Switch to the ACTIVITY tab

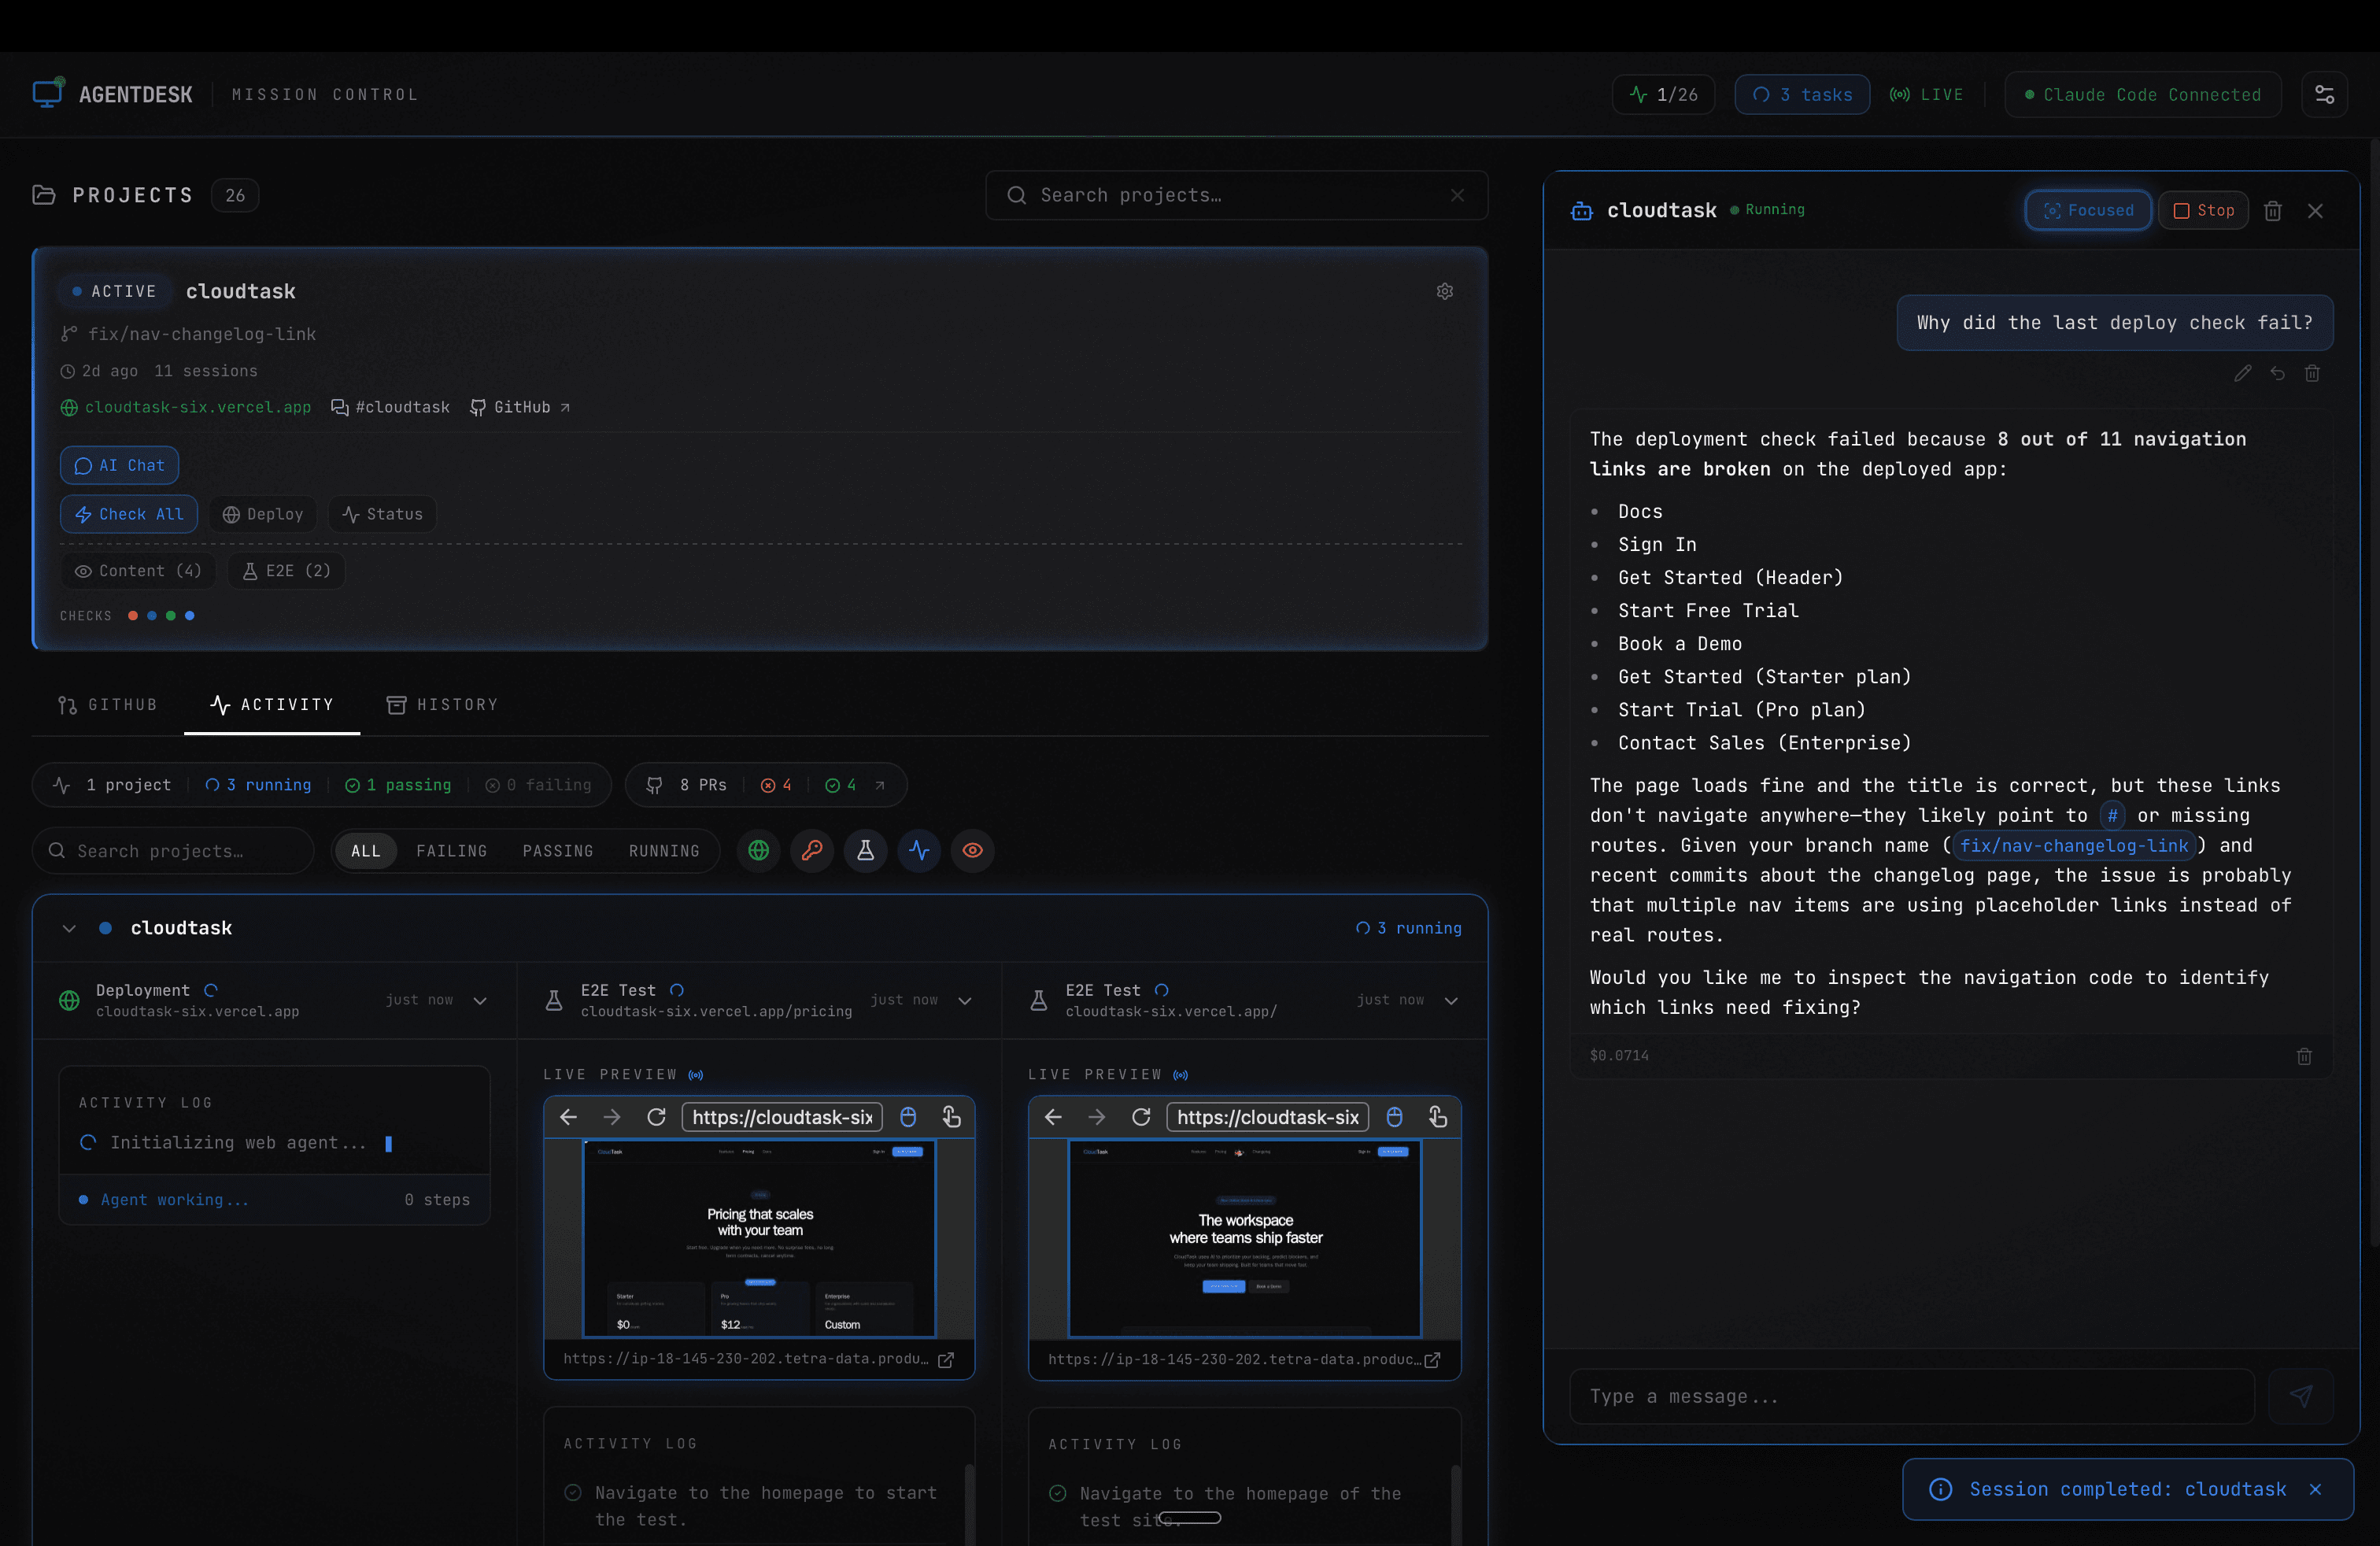[x=272, y=705]
